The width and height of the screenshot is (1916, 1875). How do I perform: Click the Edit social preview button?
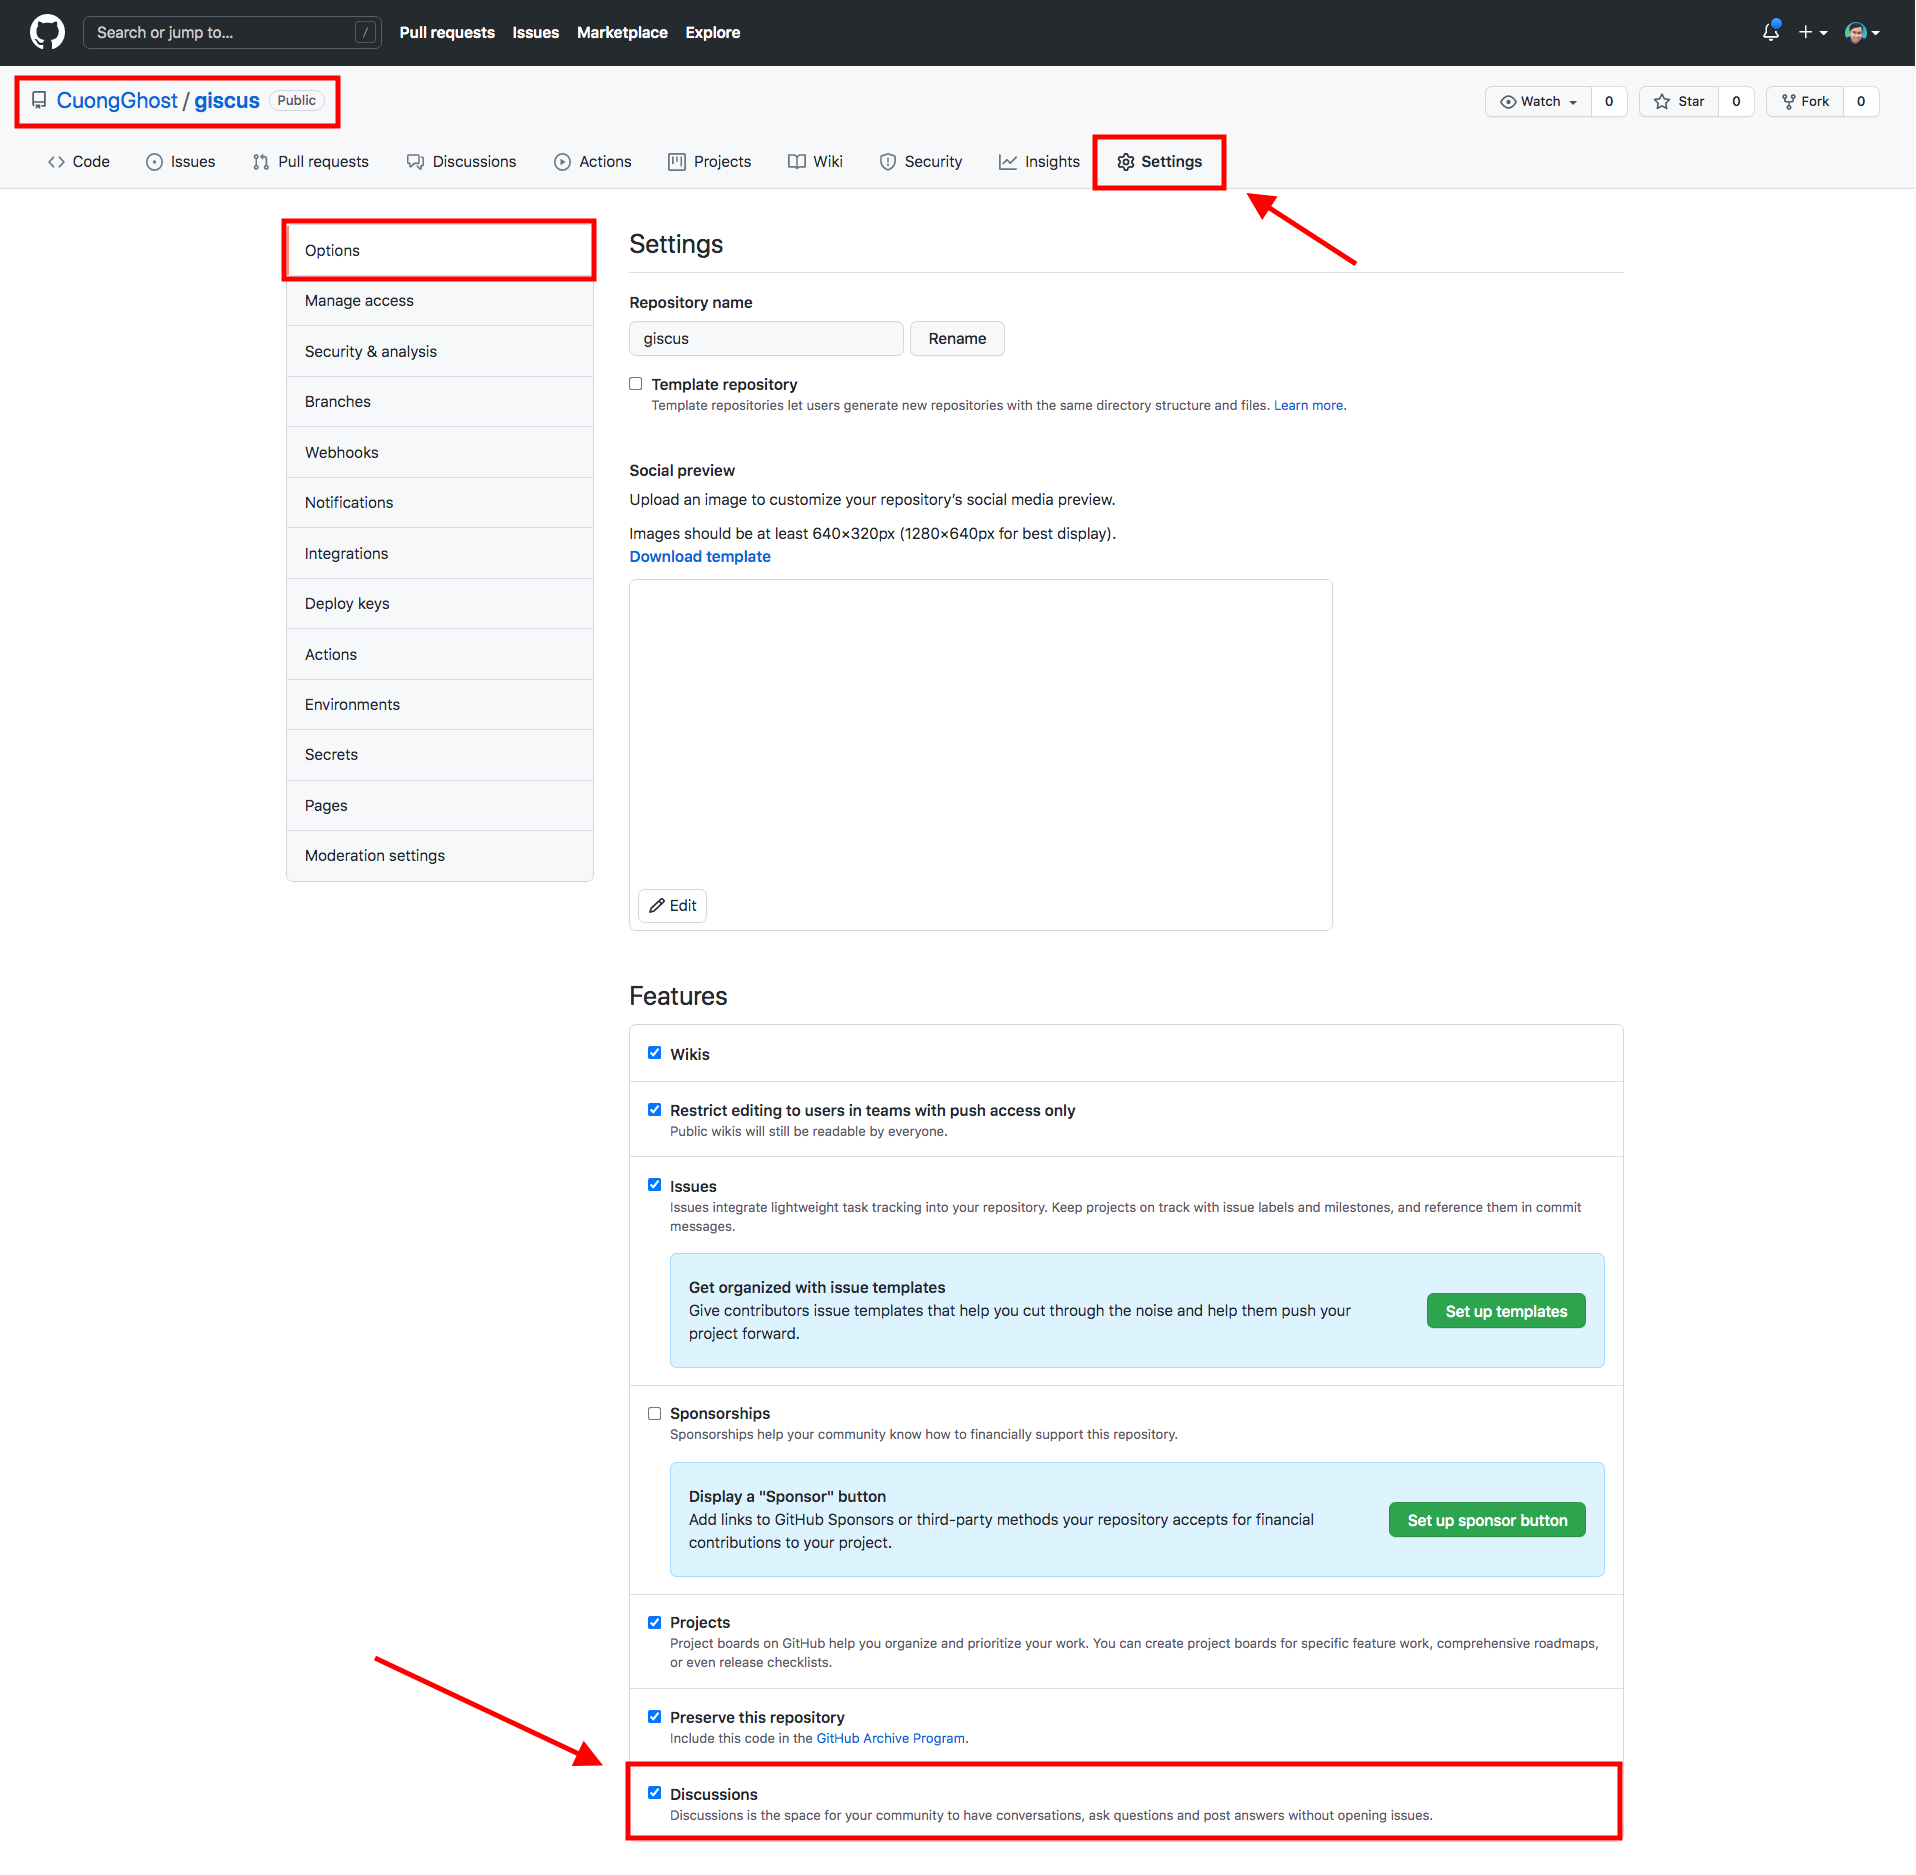672,905
